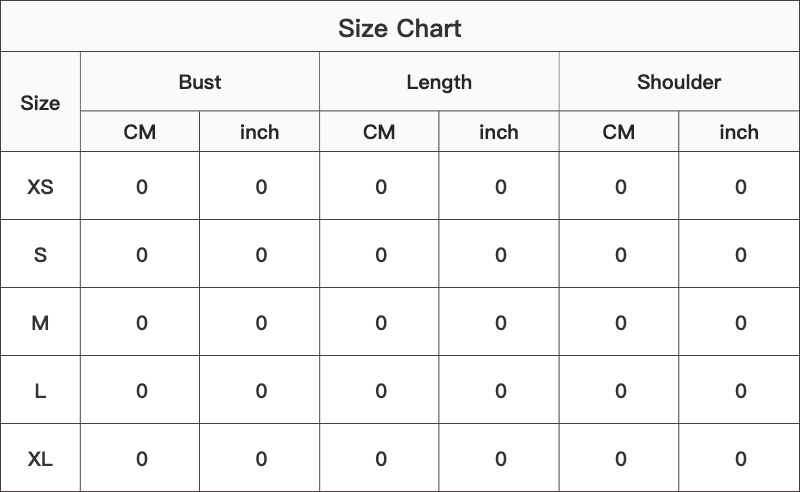Select the CM subheader under Bust
Viewport: 800px width, 492px height.
pos(140,132)
